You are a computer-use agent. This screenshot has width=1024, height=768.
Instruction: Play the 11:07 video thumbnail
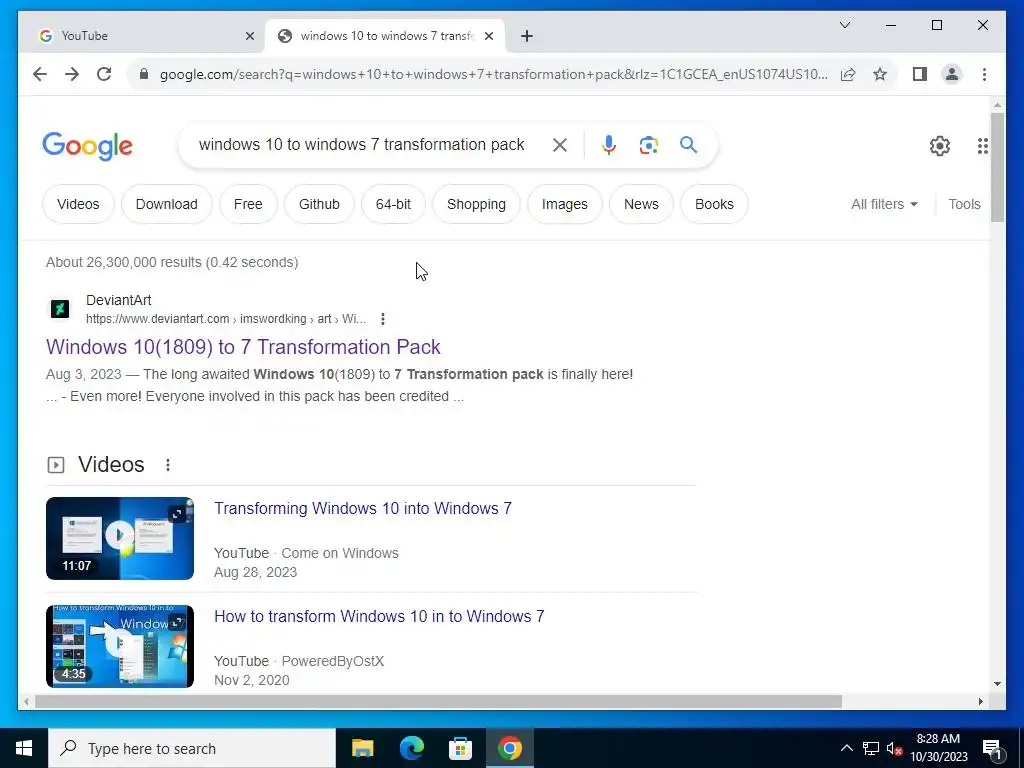coord(120,538)
